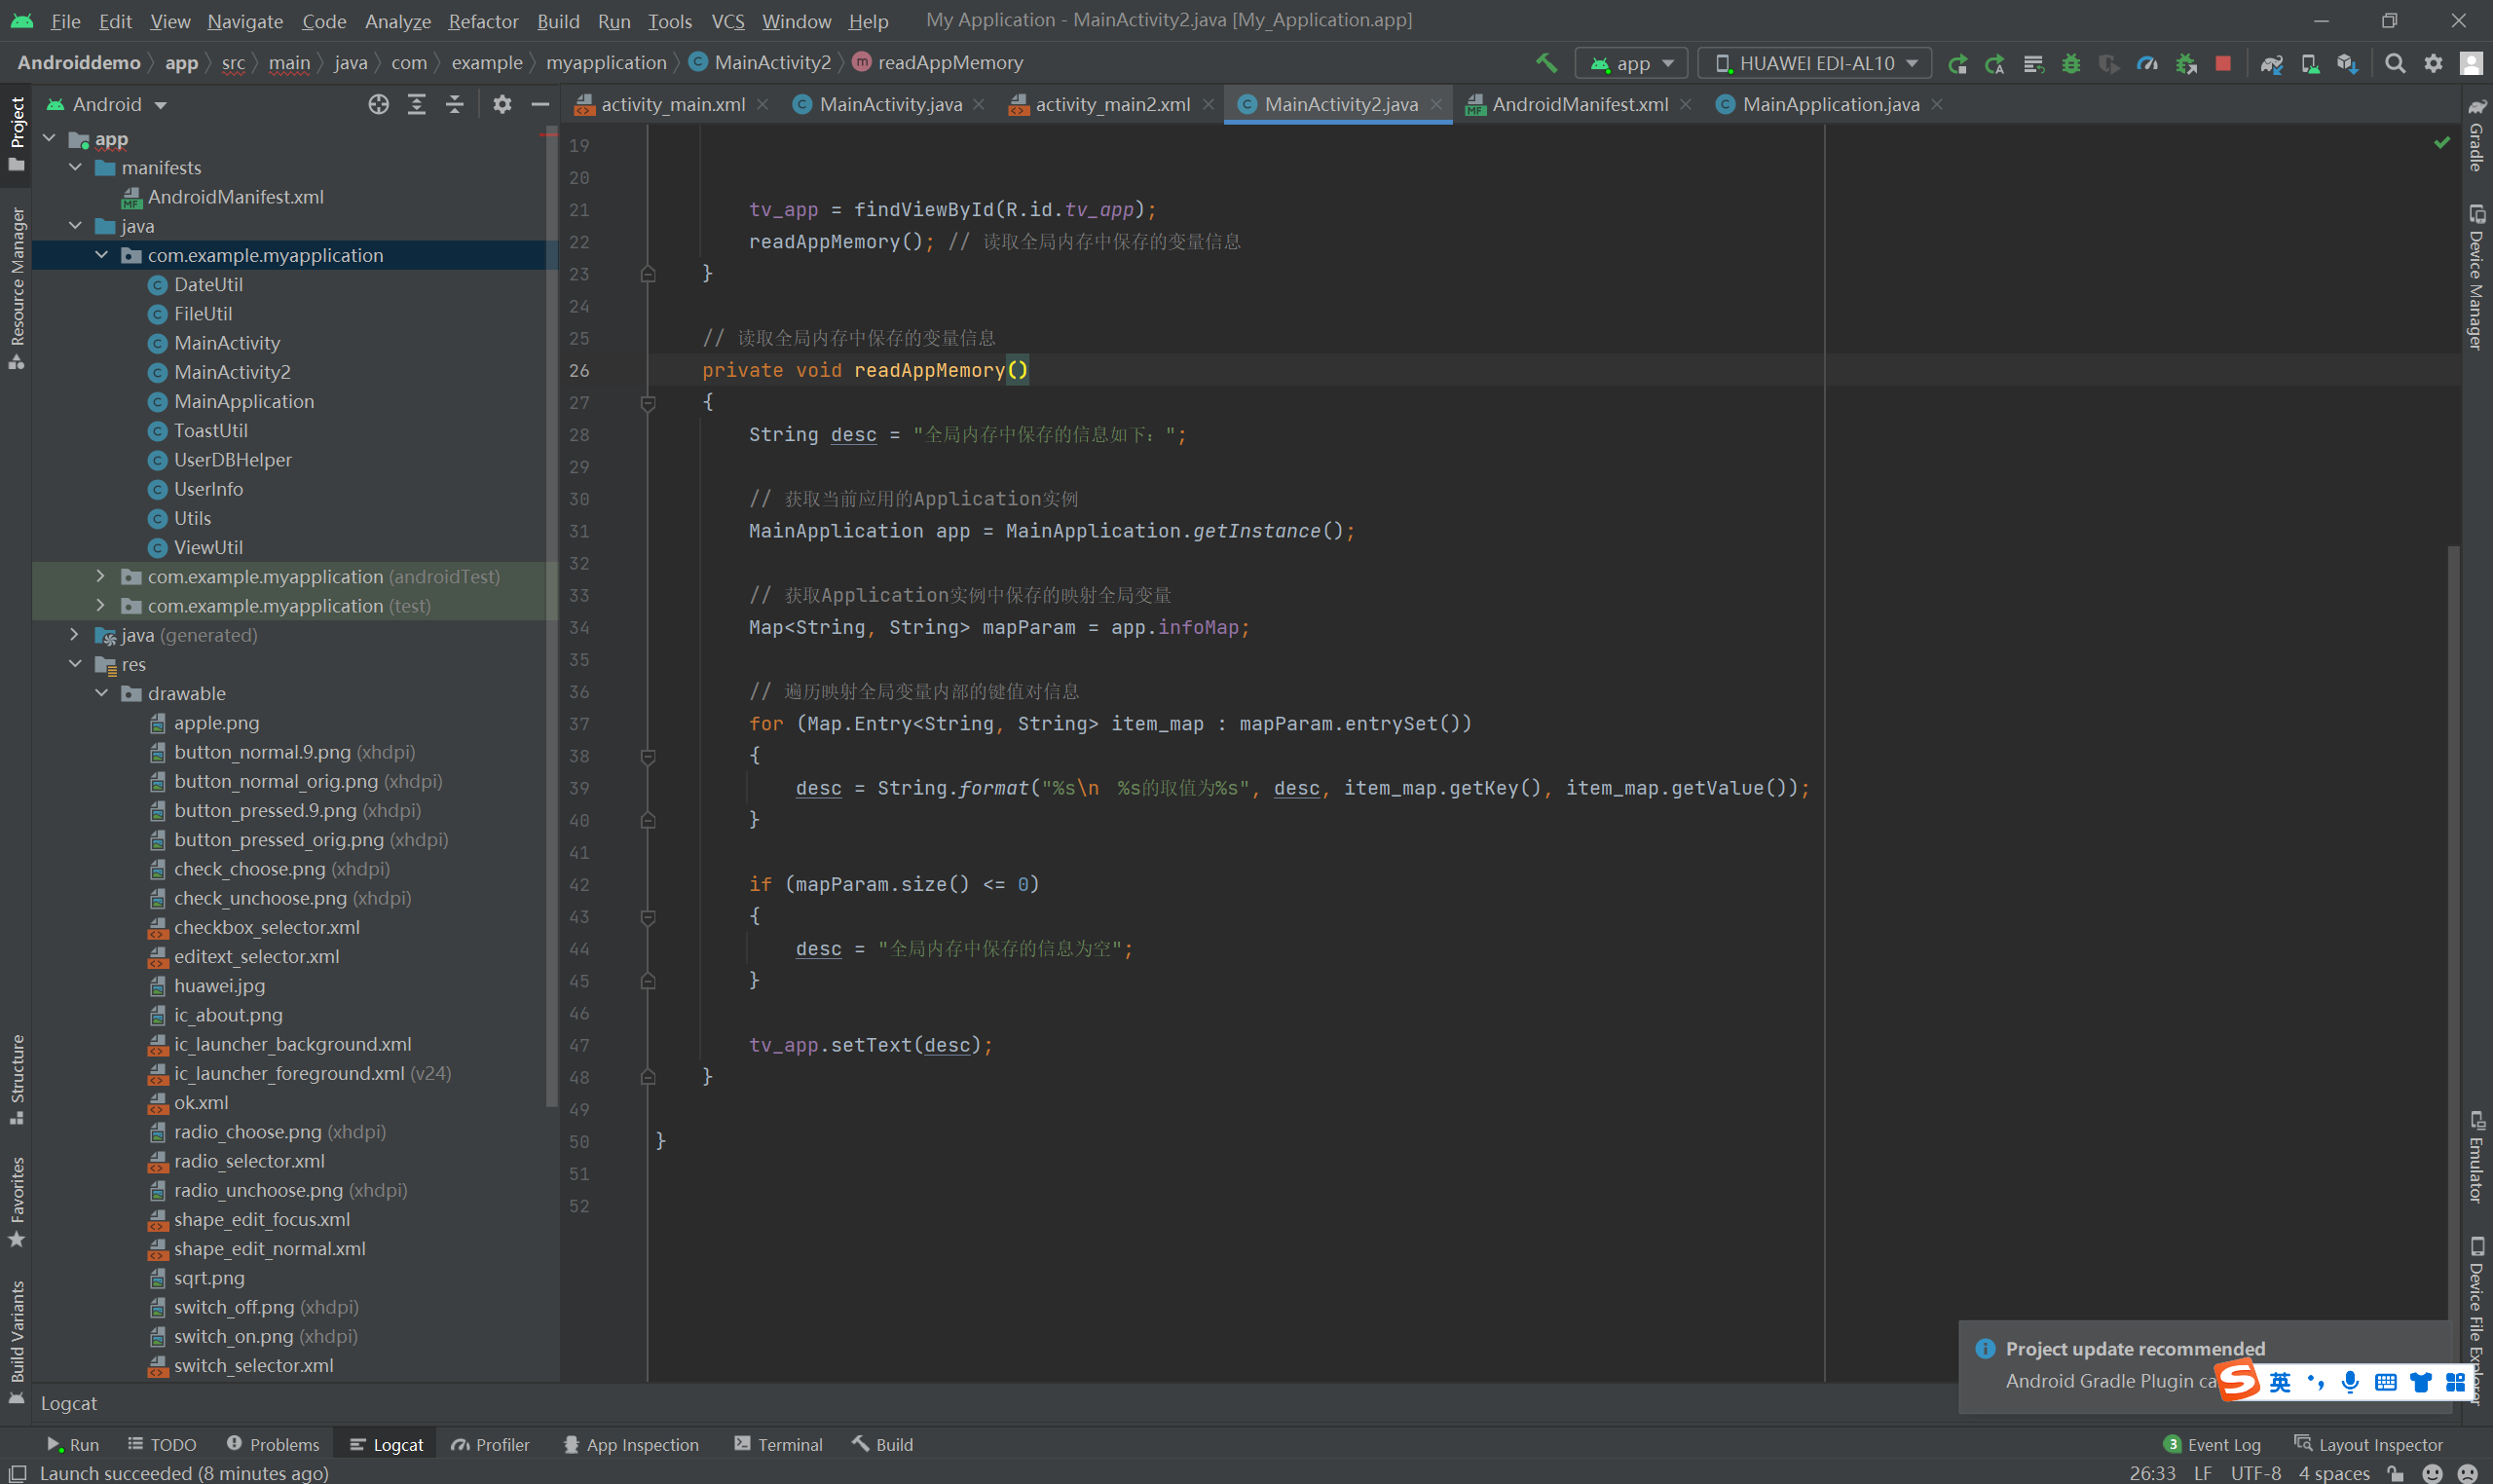The width and height of the screenshot is (2493, 1484).
Task: Sync project with Gradle files elephant icon
Action: coord(2271,63)
